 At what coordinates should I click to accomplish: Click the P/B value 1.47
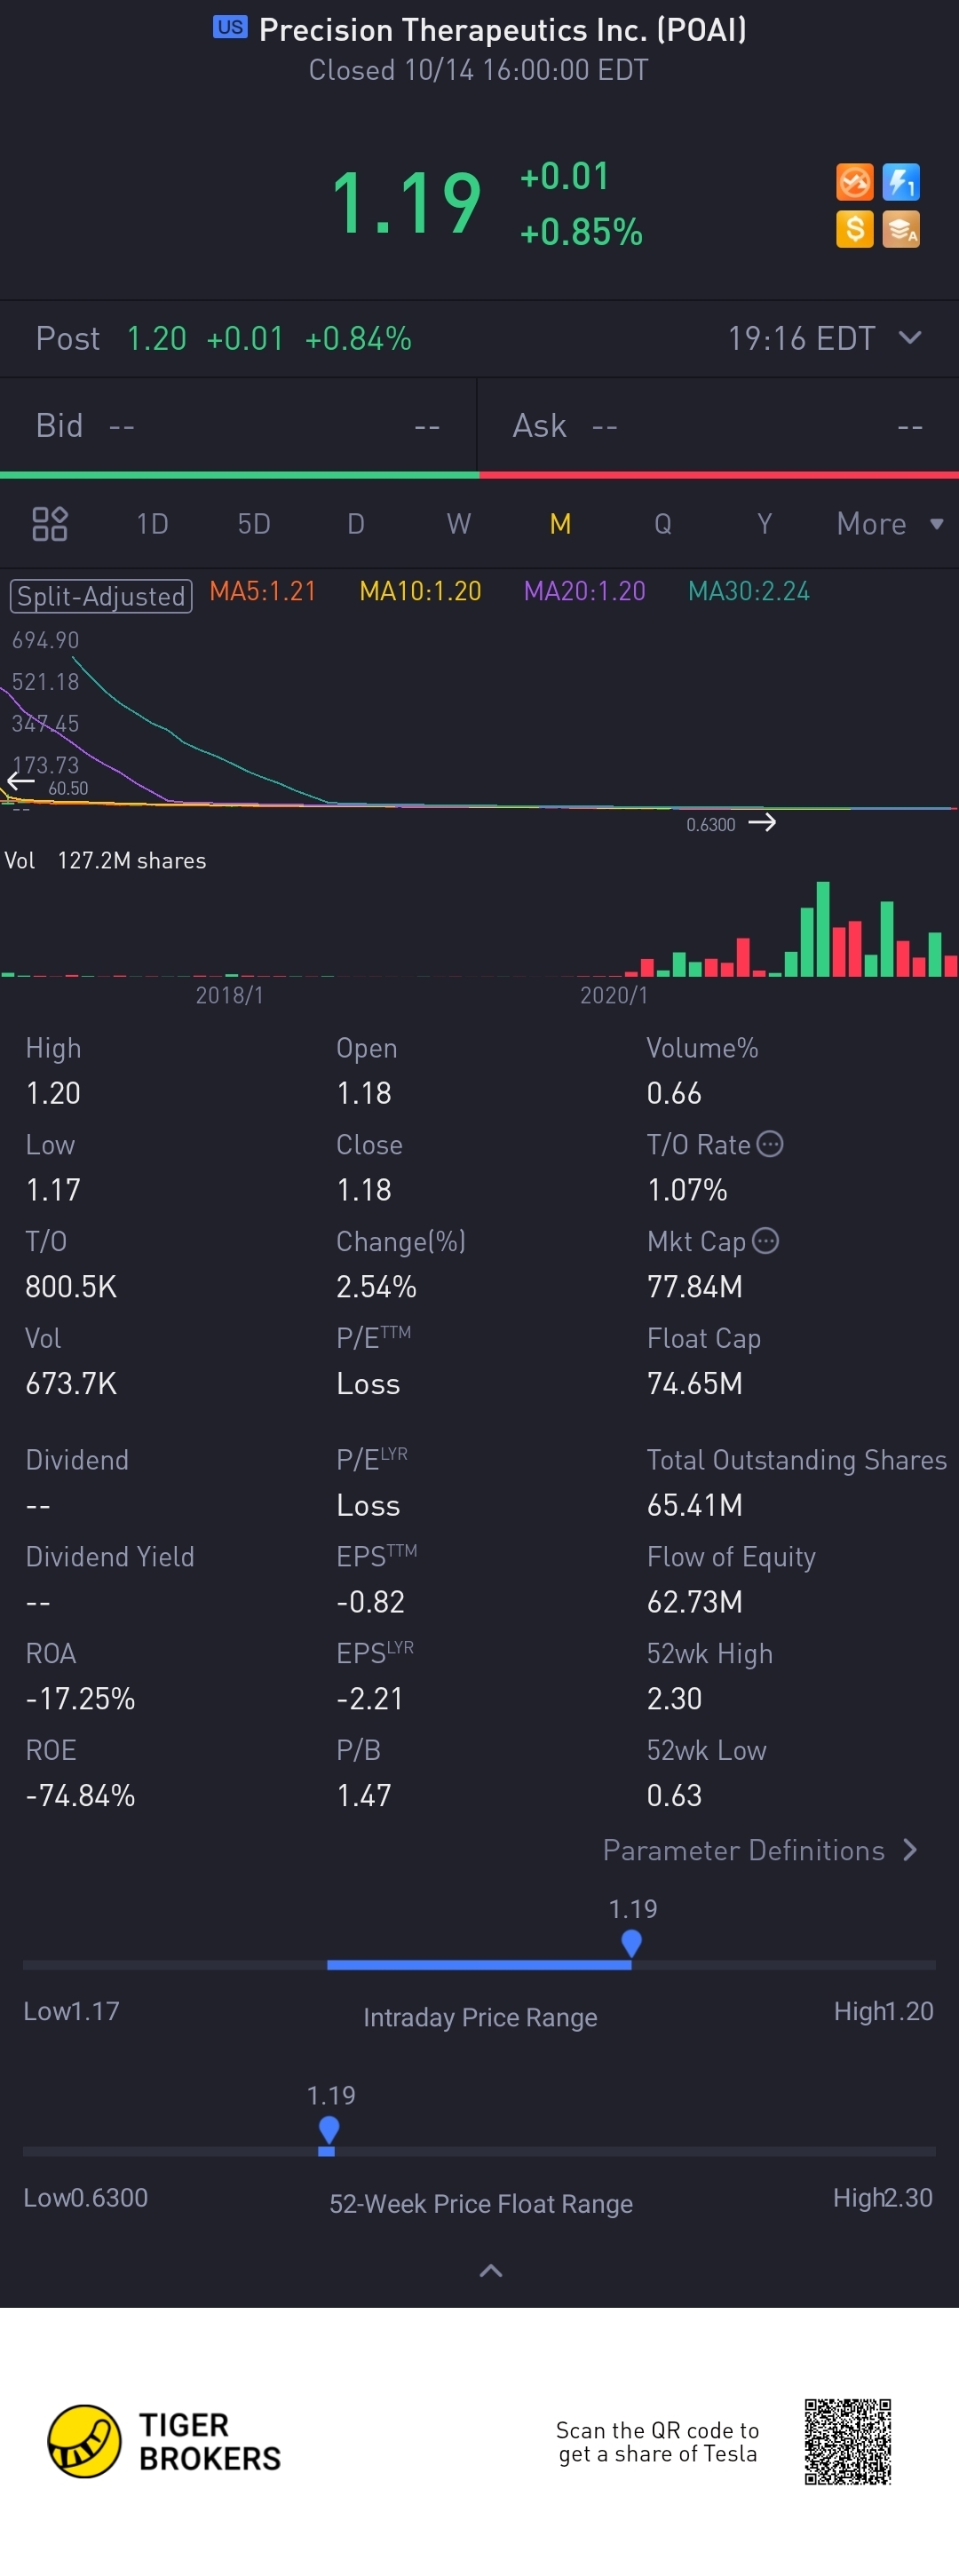pos(364,1795)
